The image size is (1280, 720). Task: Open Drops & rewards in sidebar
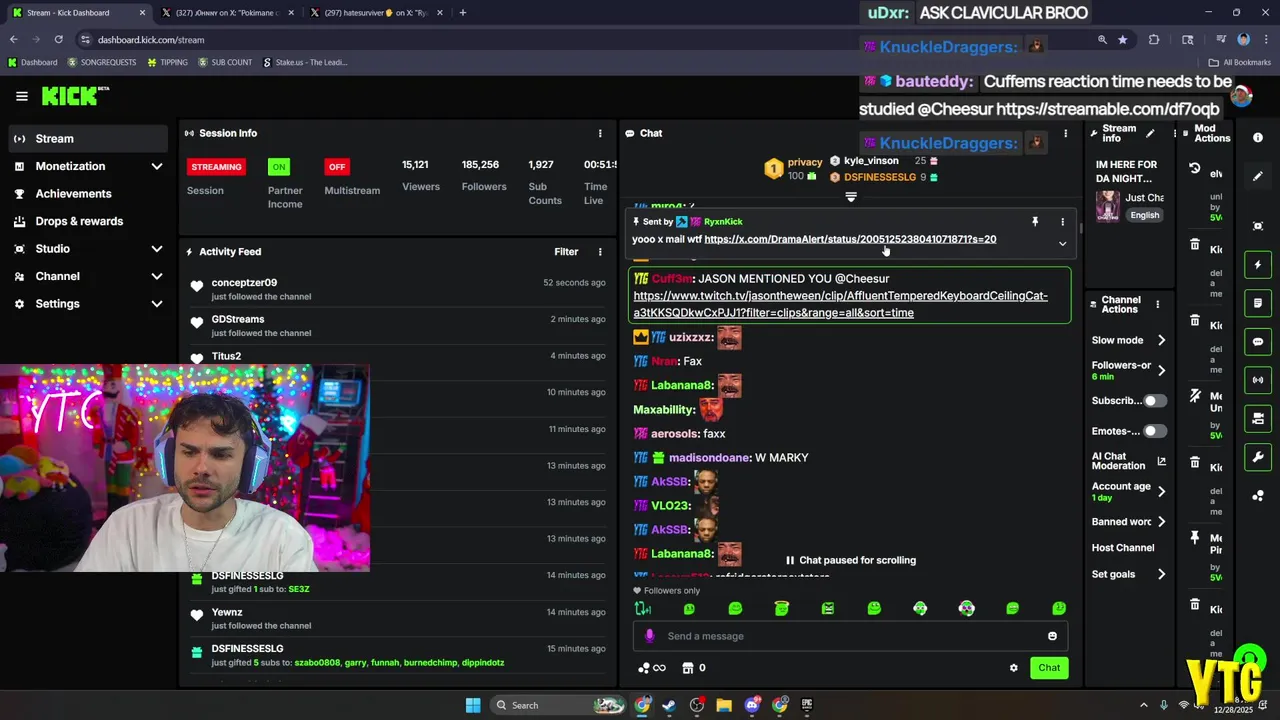pyautogui.click(x=88, y=221)
